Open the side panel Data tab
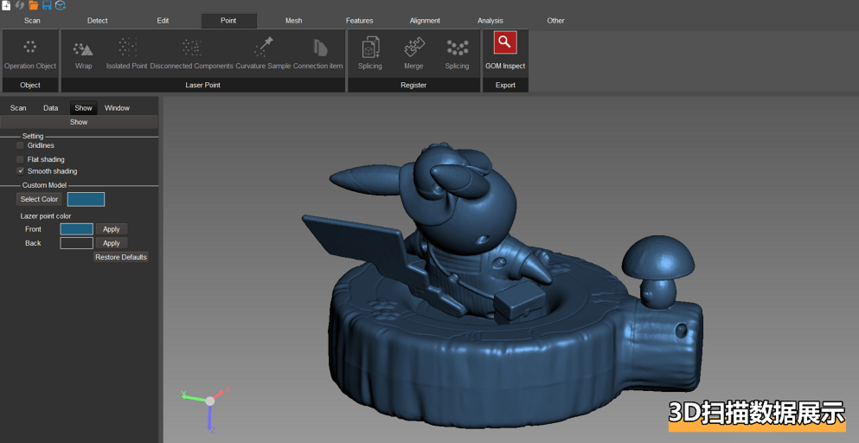Screen dimensions: 859x443 (x=50, y=108)
